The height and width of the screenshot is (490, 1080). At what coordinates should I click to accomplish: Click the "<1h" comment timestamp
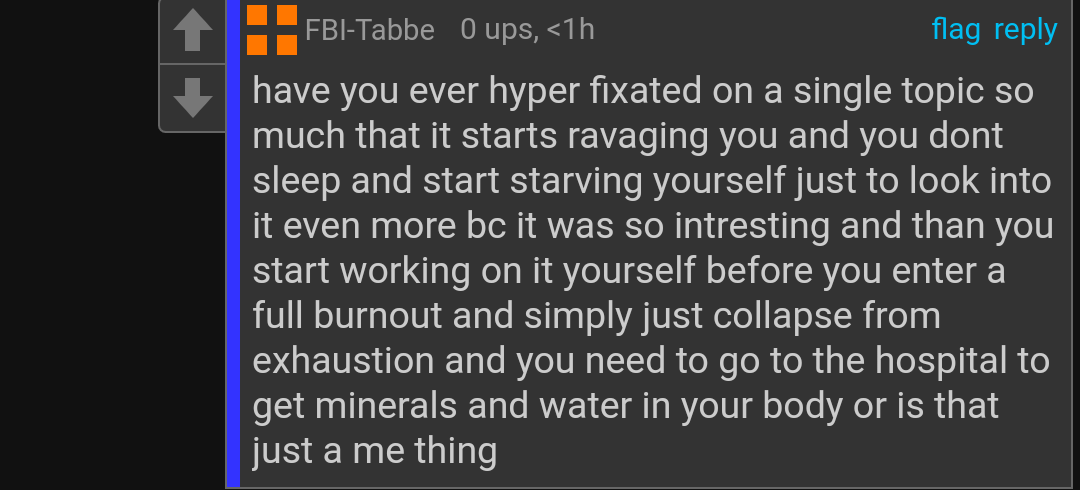571,30
